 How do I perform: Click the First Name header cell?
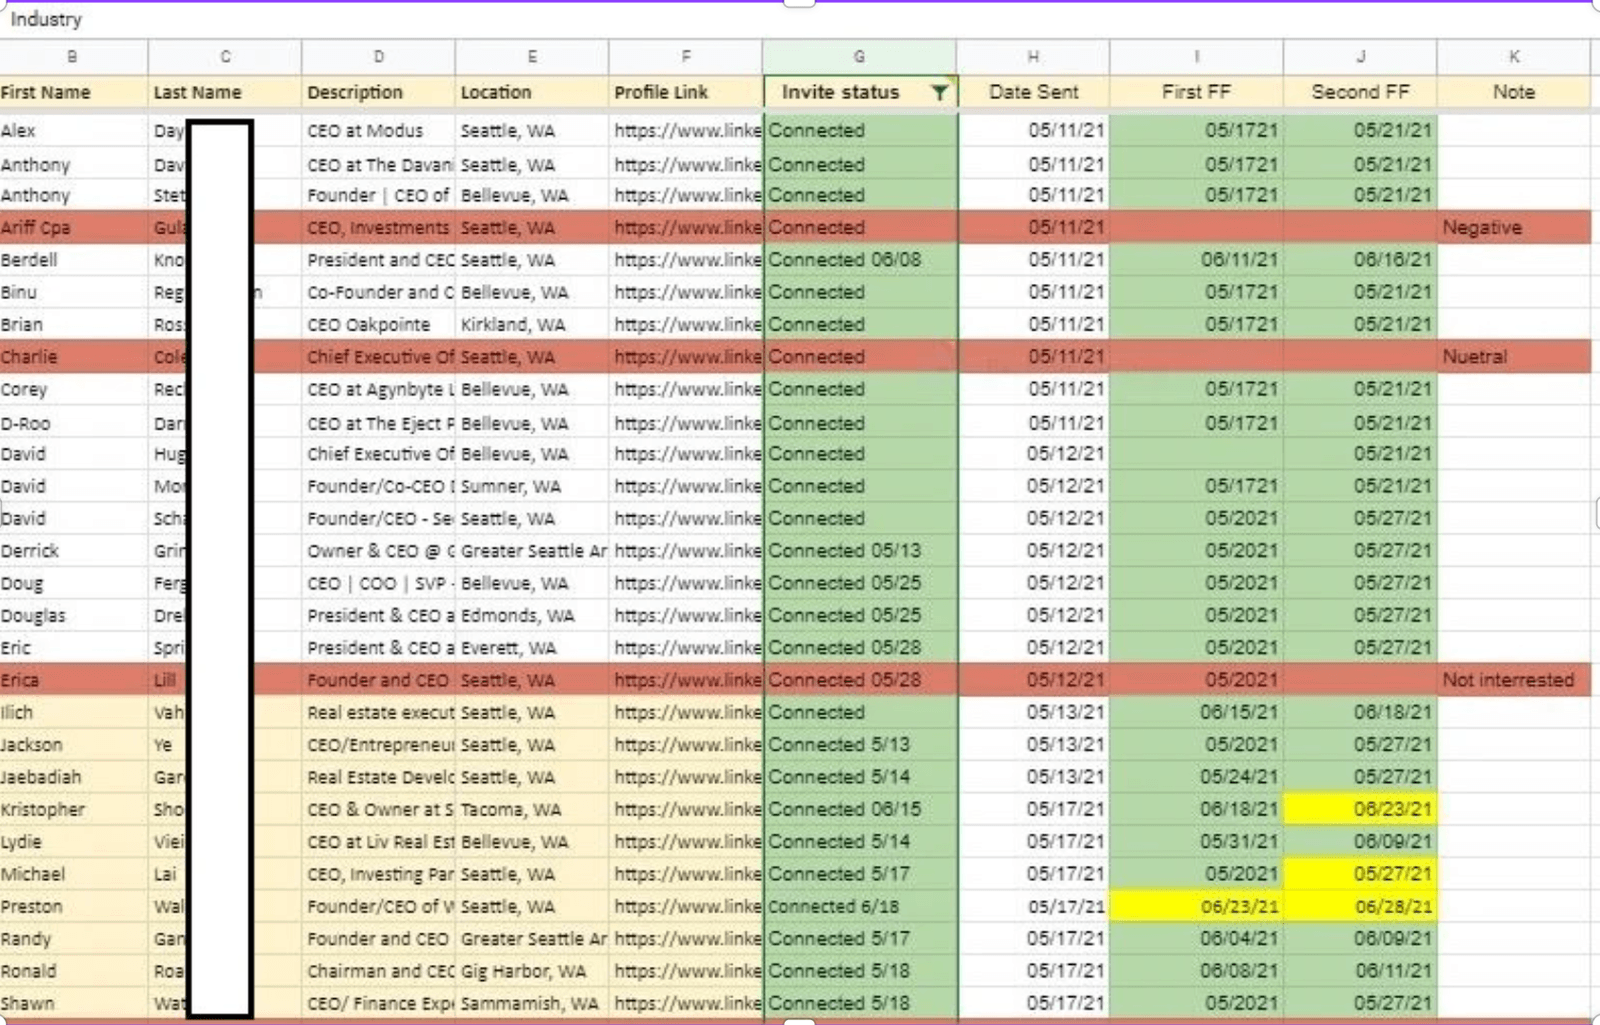tap(73, 92)
